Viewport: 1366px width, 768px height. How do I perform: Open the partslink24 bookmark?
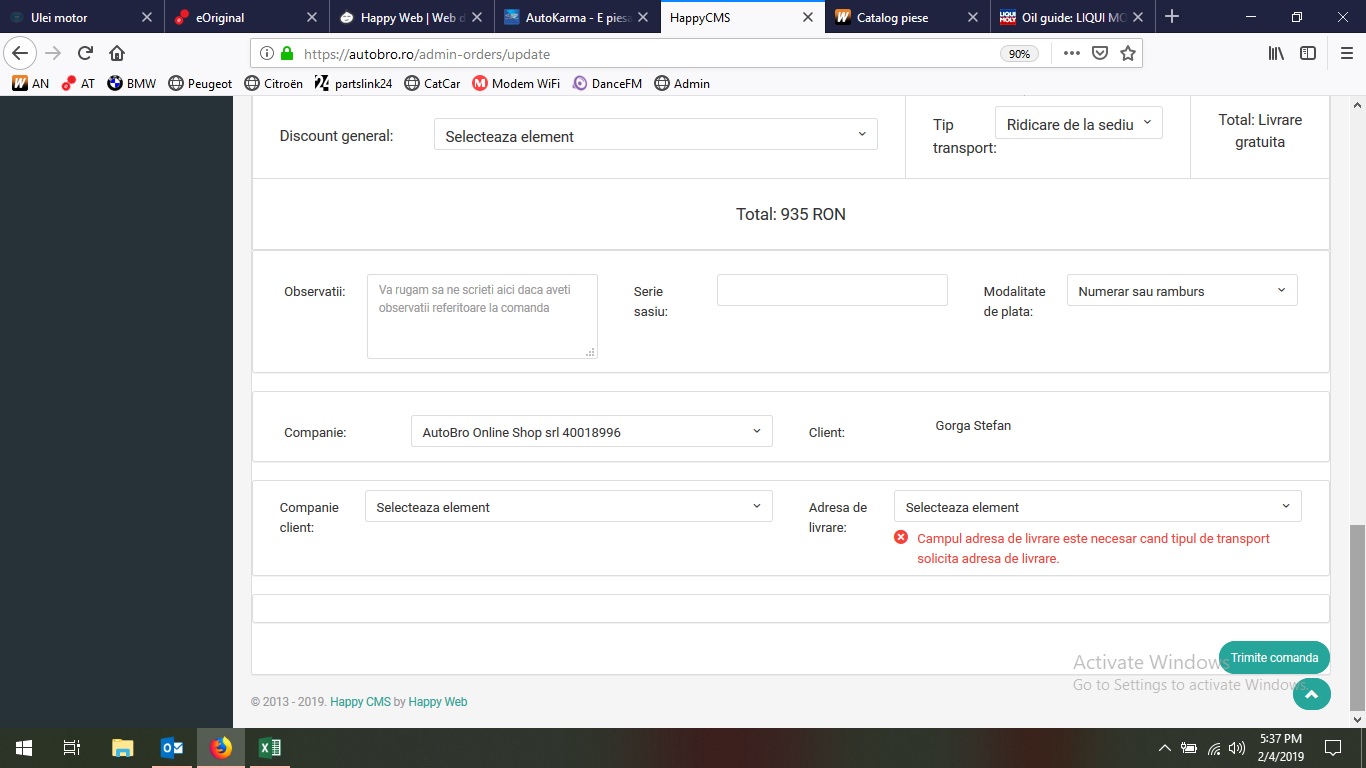(x=354, y=83)
